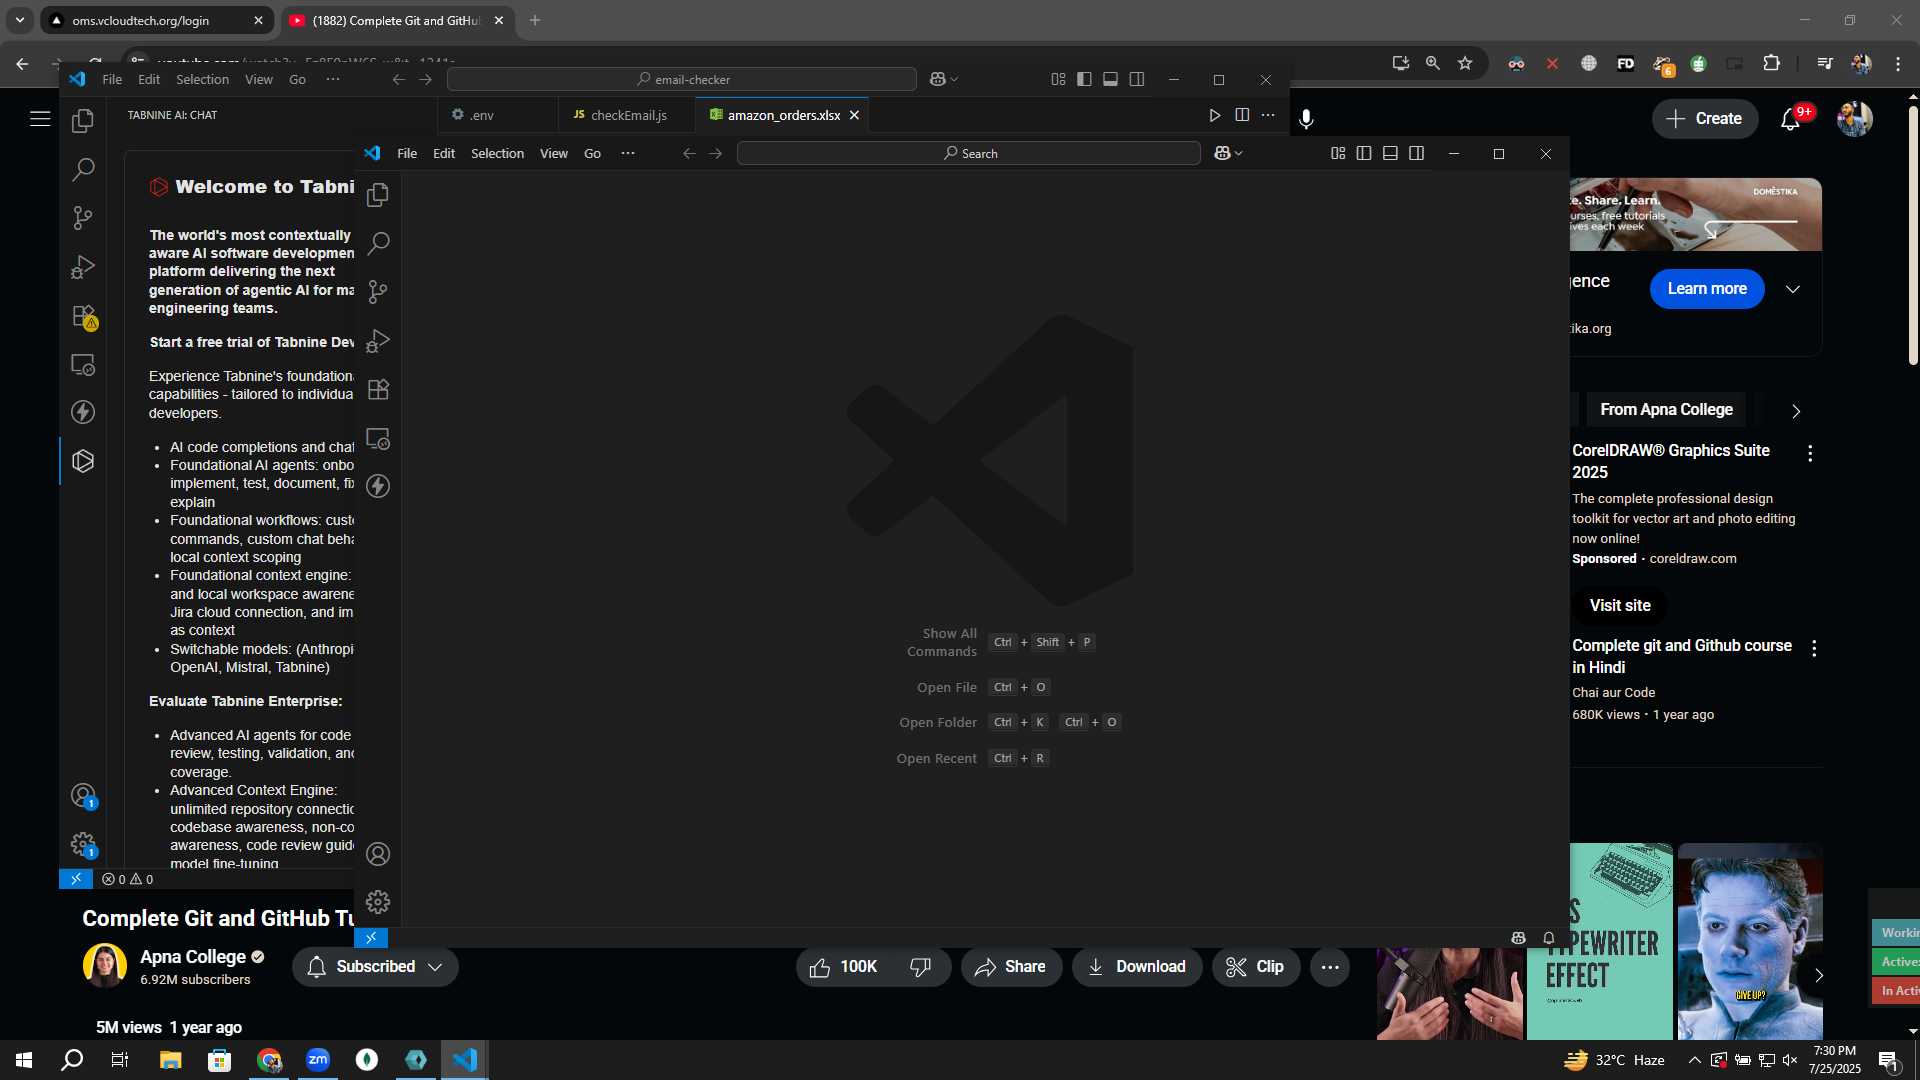Open View menu in front VS Code window
The width and height of the screenshot is (1920, 1080).
coord(553,153)
